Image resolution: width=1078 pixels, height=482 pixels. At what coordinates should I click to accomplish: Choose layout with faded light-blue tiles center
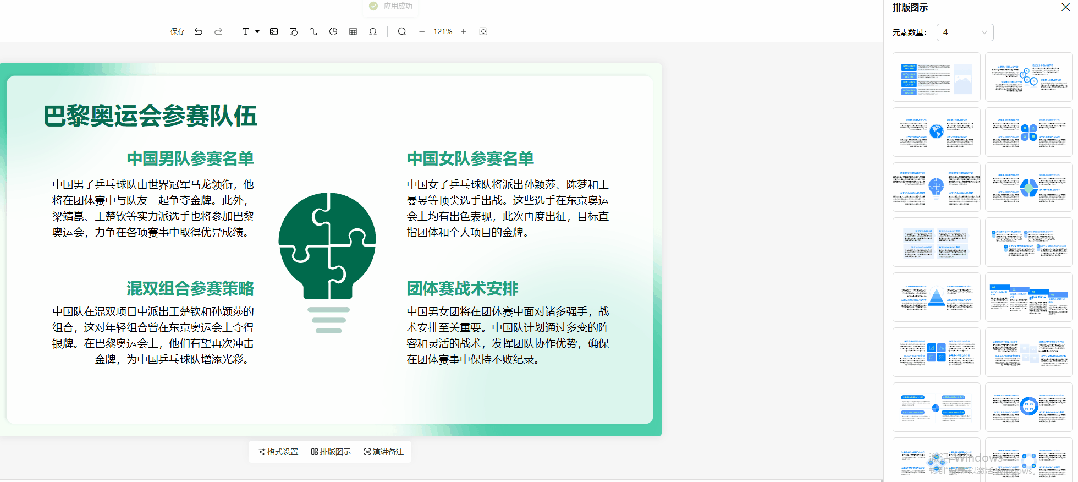pyautogui.click(x=1028, y=352)
